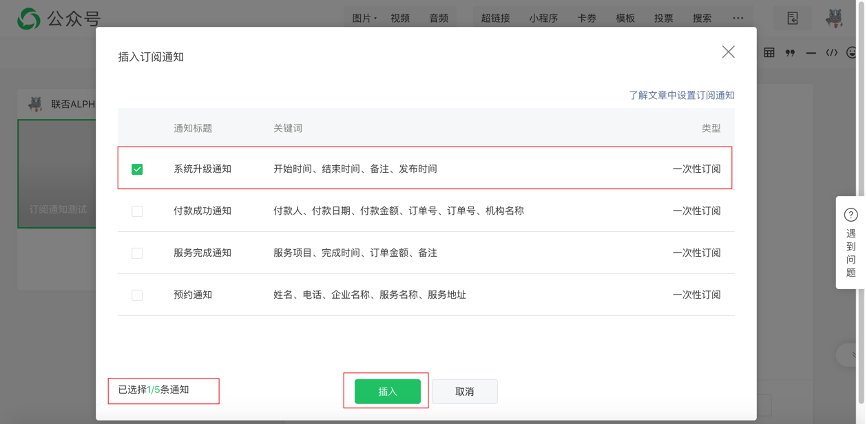
Task: Expand the more options ellipsis menu
Action: [738, 18]
